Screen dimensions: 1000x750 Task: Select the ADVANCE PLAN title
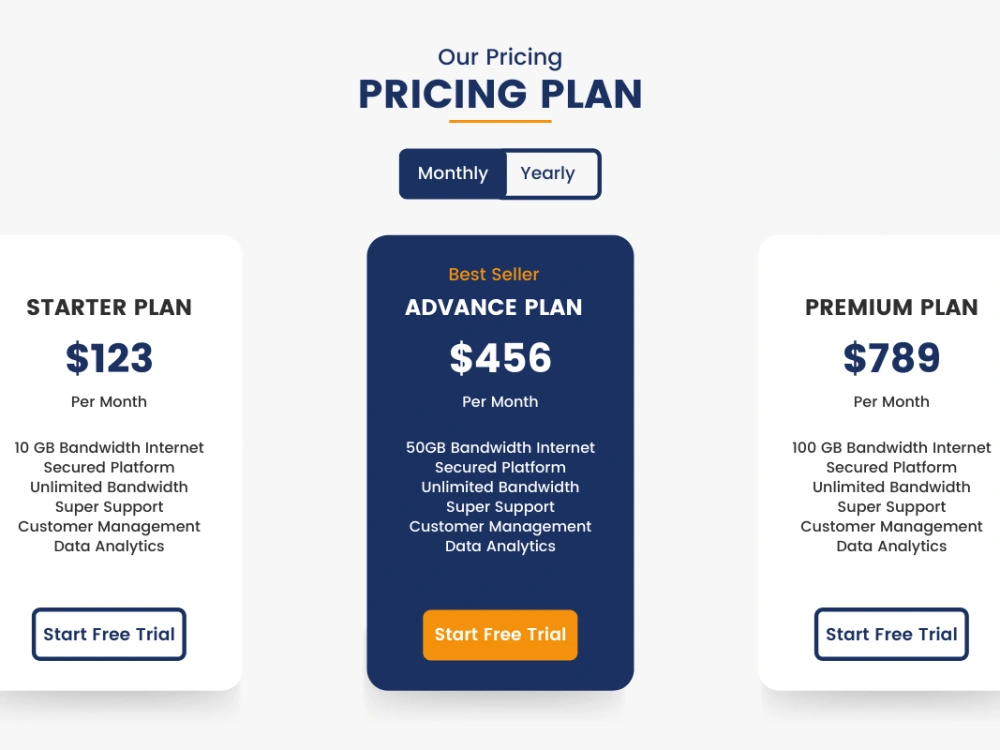click(494, 307)
